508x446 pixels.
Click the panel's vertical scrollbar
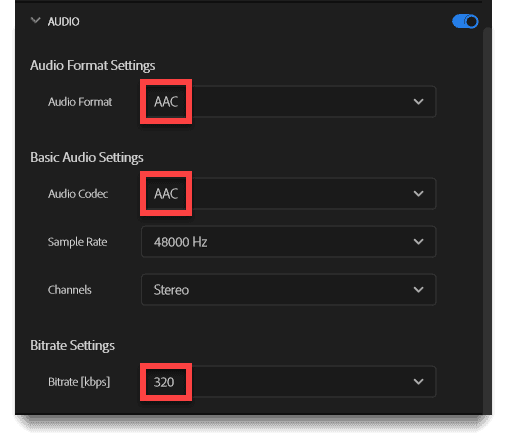coord(487,220)
